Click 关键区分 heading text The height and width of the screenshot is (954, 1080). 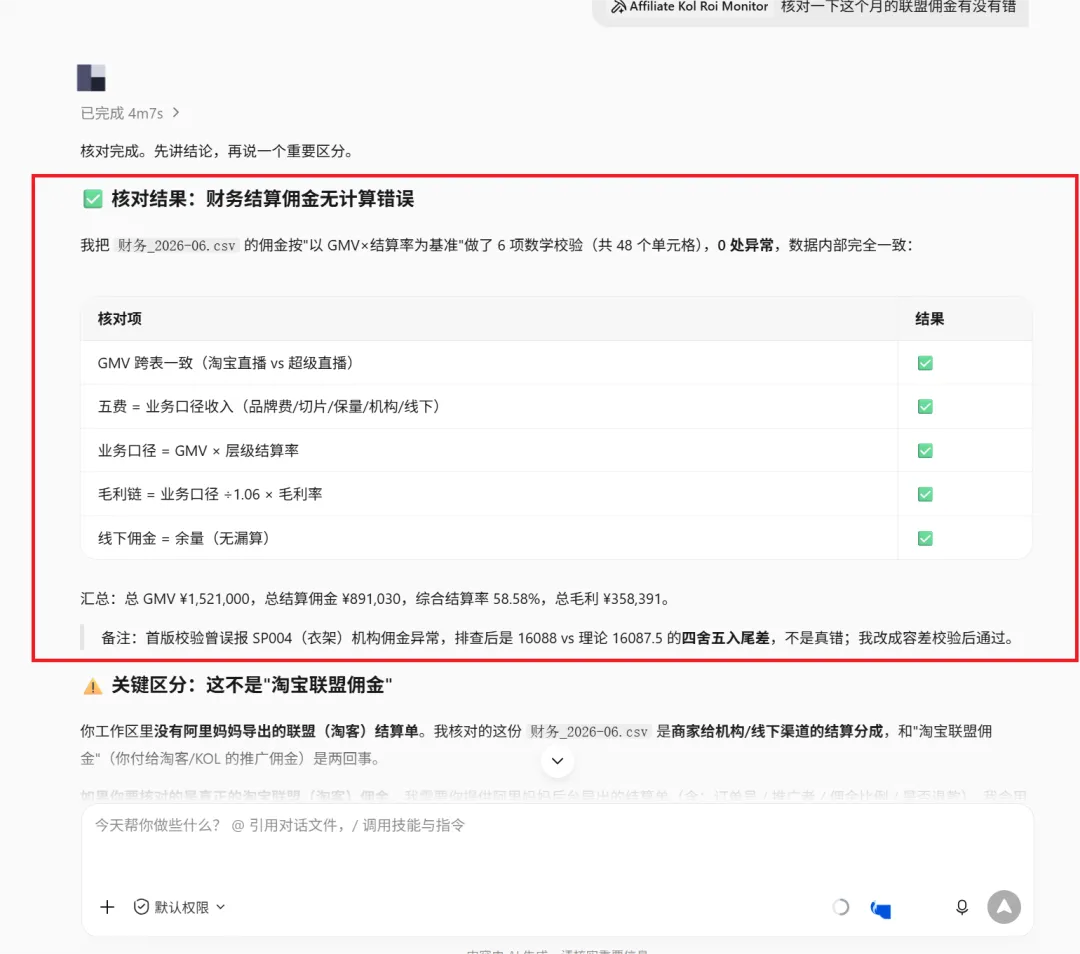coord(251,685)
